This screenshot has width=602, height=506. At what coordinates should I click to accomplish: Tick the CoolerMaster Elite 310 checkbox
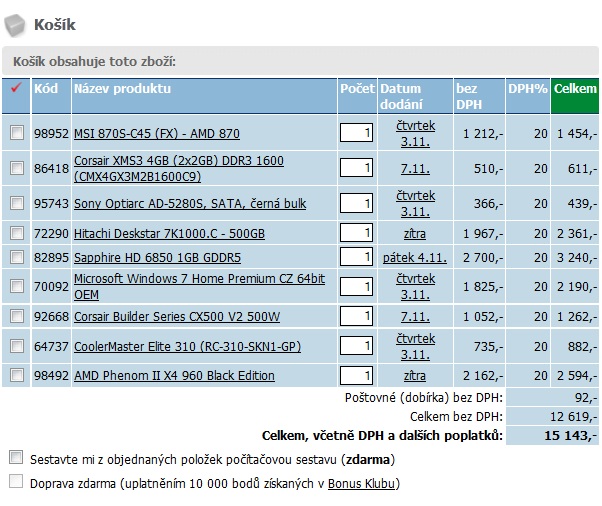click(17, 346)
